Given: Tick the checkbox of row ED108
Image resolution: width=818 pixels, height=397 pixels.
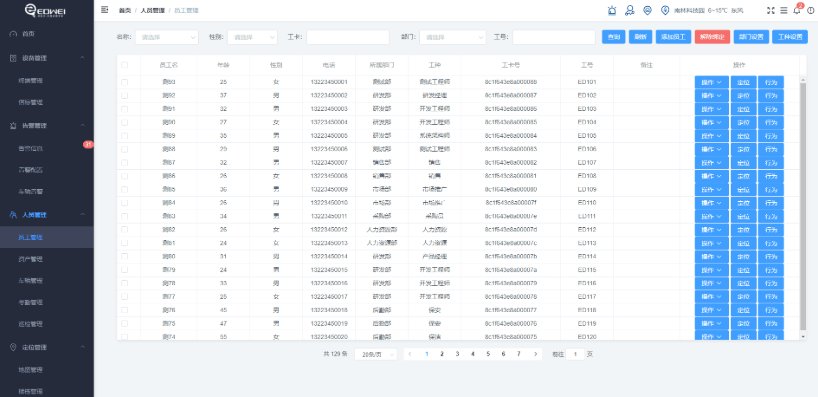Looking at the screenshot, I should 124,176.
